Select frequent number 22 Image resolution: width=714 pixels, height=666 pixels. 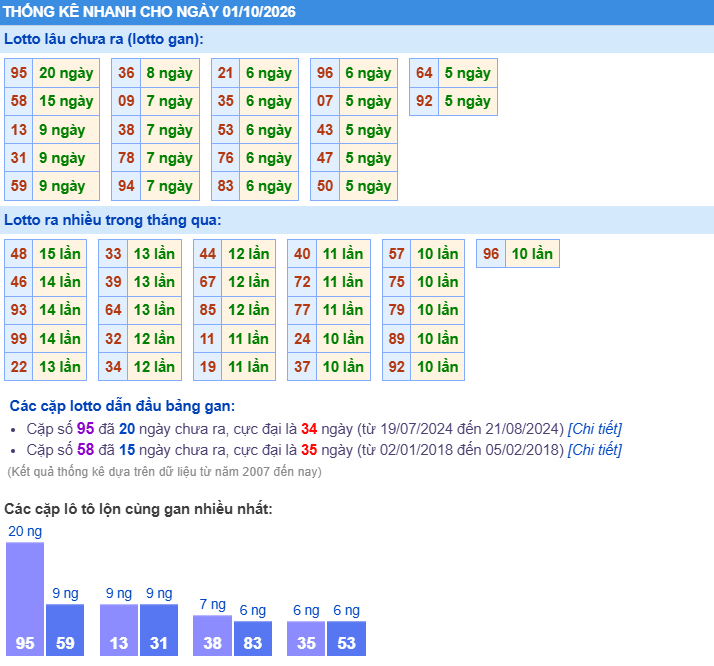point(19,367)
